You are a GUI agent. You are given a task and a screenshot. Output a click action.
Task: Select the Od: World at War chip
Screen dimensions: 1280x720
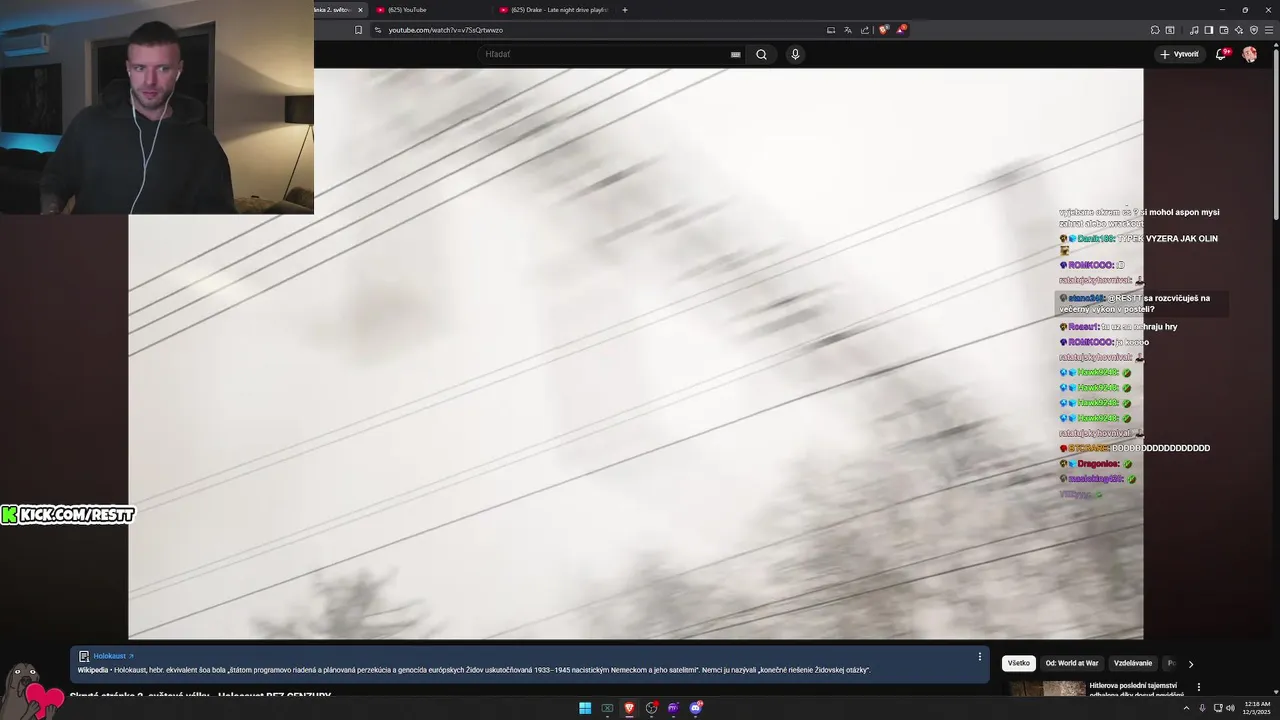click(1072, 663)
